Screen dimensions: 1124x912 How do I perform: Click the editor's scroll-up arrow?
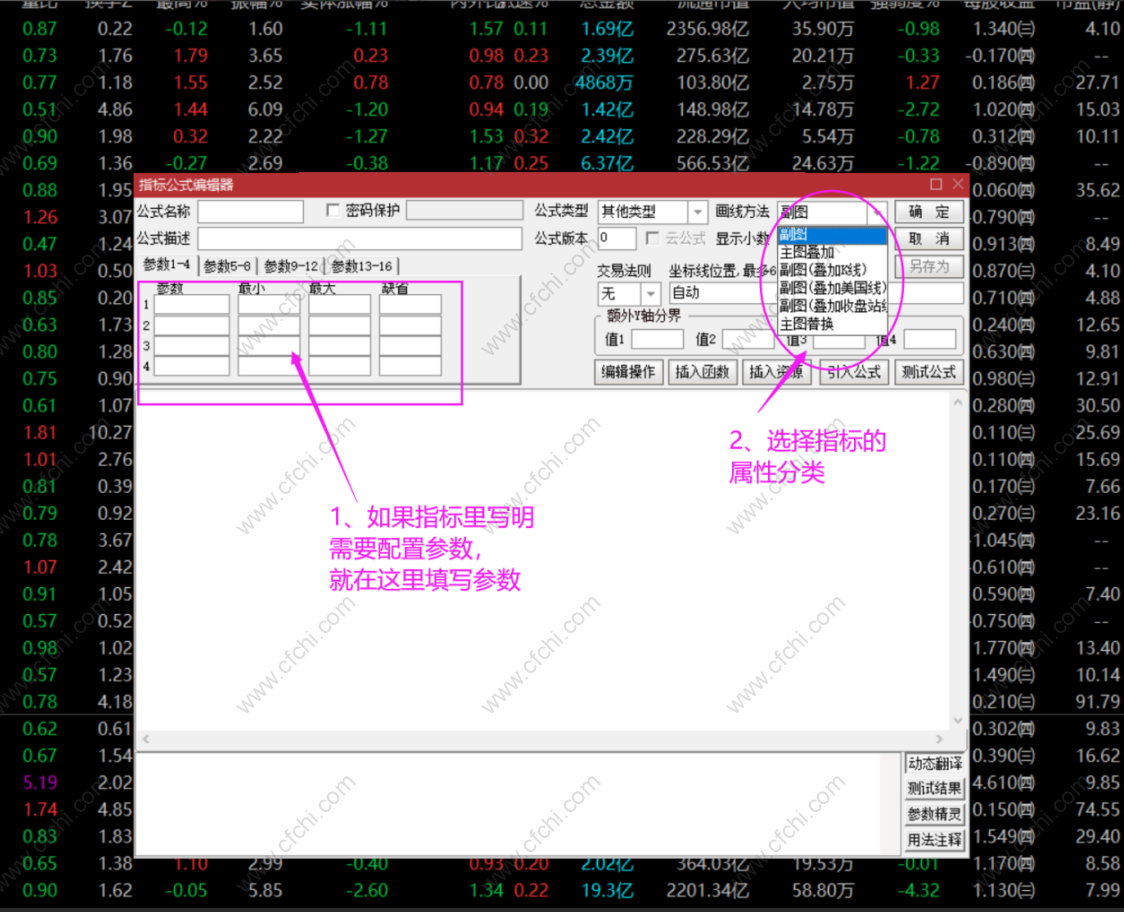[x=958, y=402]
